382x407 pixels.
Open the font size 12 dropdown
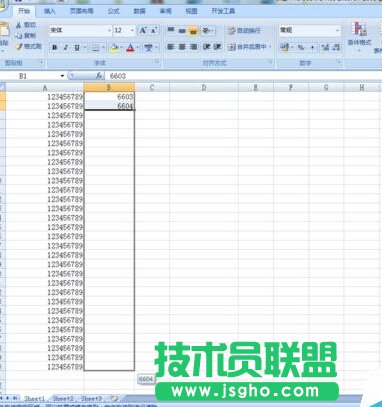click(x=132, y=31)
